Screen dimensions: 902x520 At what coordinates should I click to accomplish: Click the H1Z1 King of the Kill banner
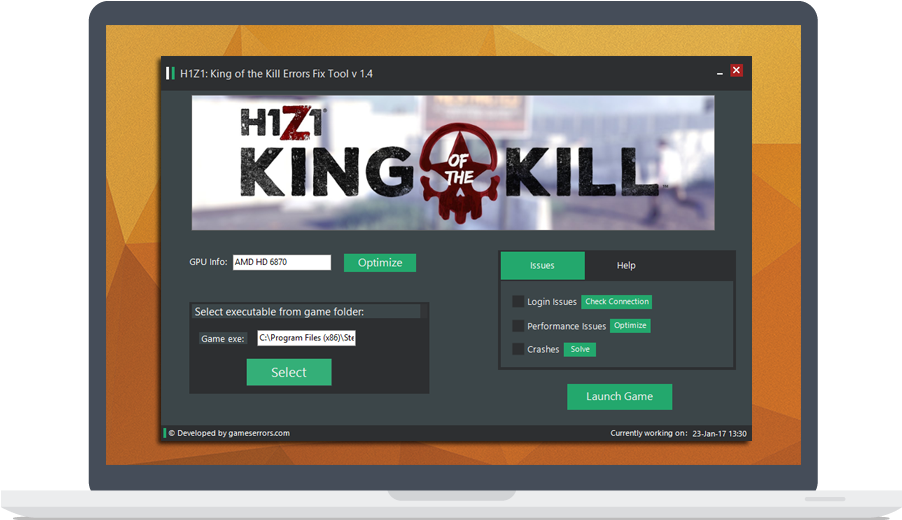point(453,163)
